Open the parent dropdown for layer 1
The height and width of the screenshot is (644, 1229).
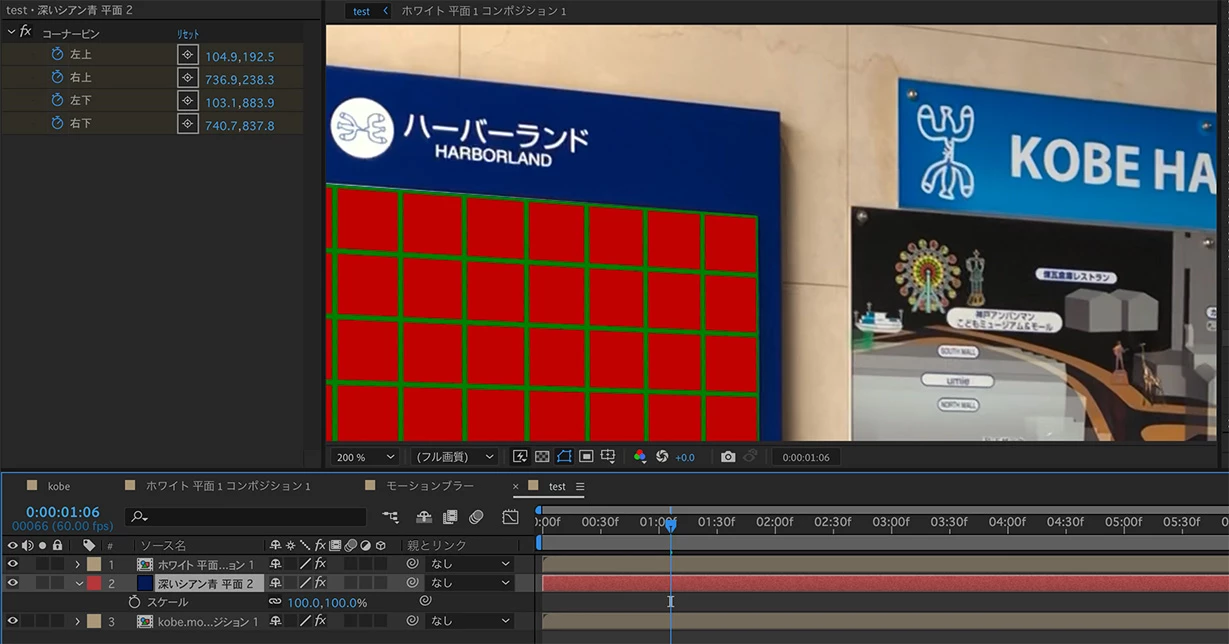pyautogui.click(x=470, y=564)
